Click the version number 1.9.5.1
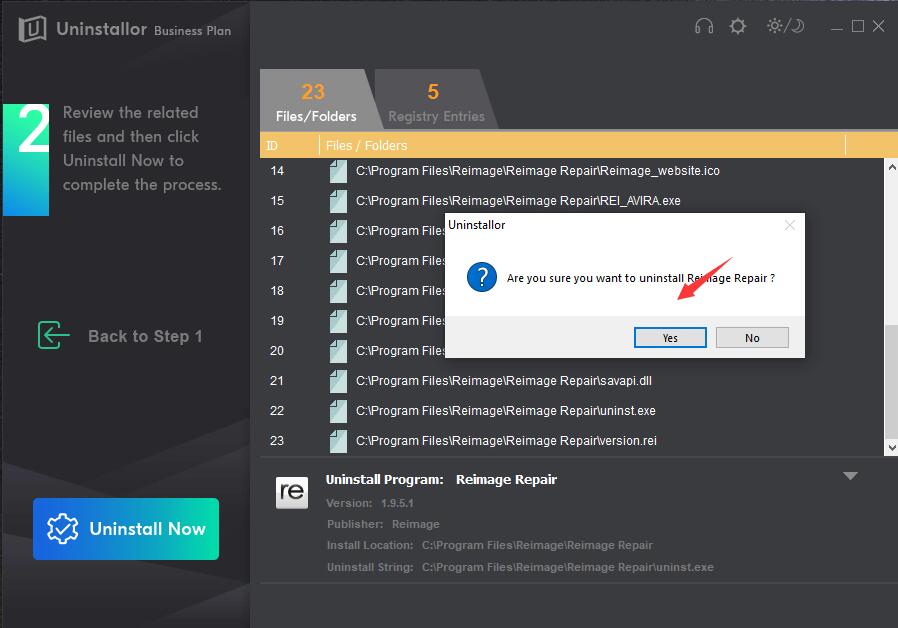The image size is (898, 628). coord(397,503)
